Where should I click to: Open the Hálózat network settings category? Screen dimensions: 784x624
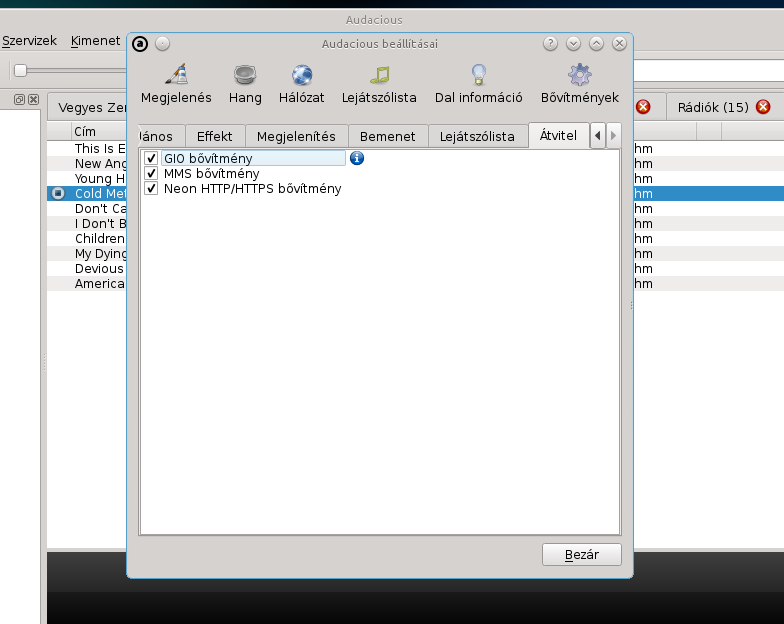tap(302, 84)
